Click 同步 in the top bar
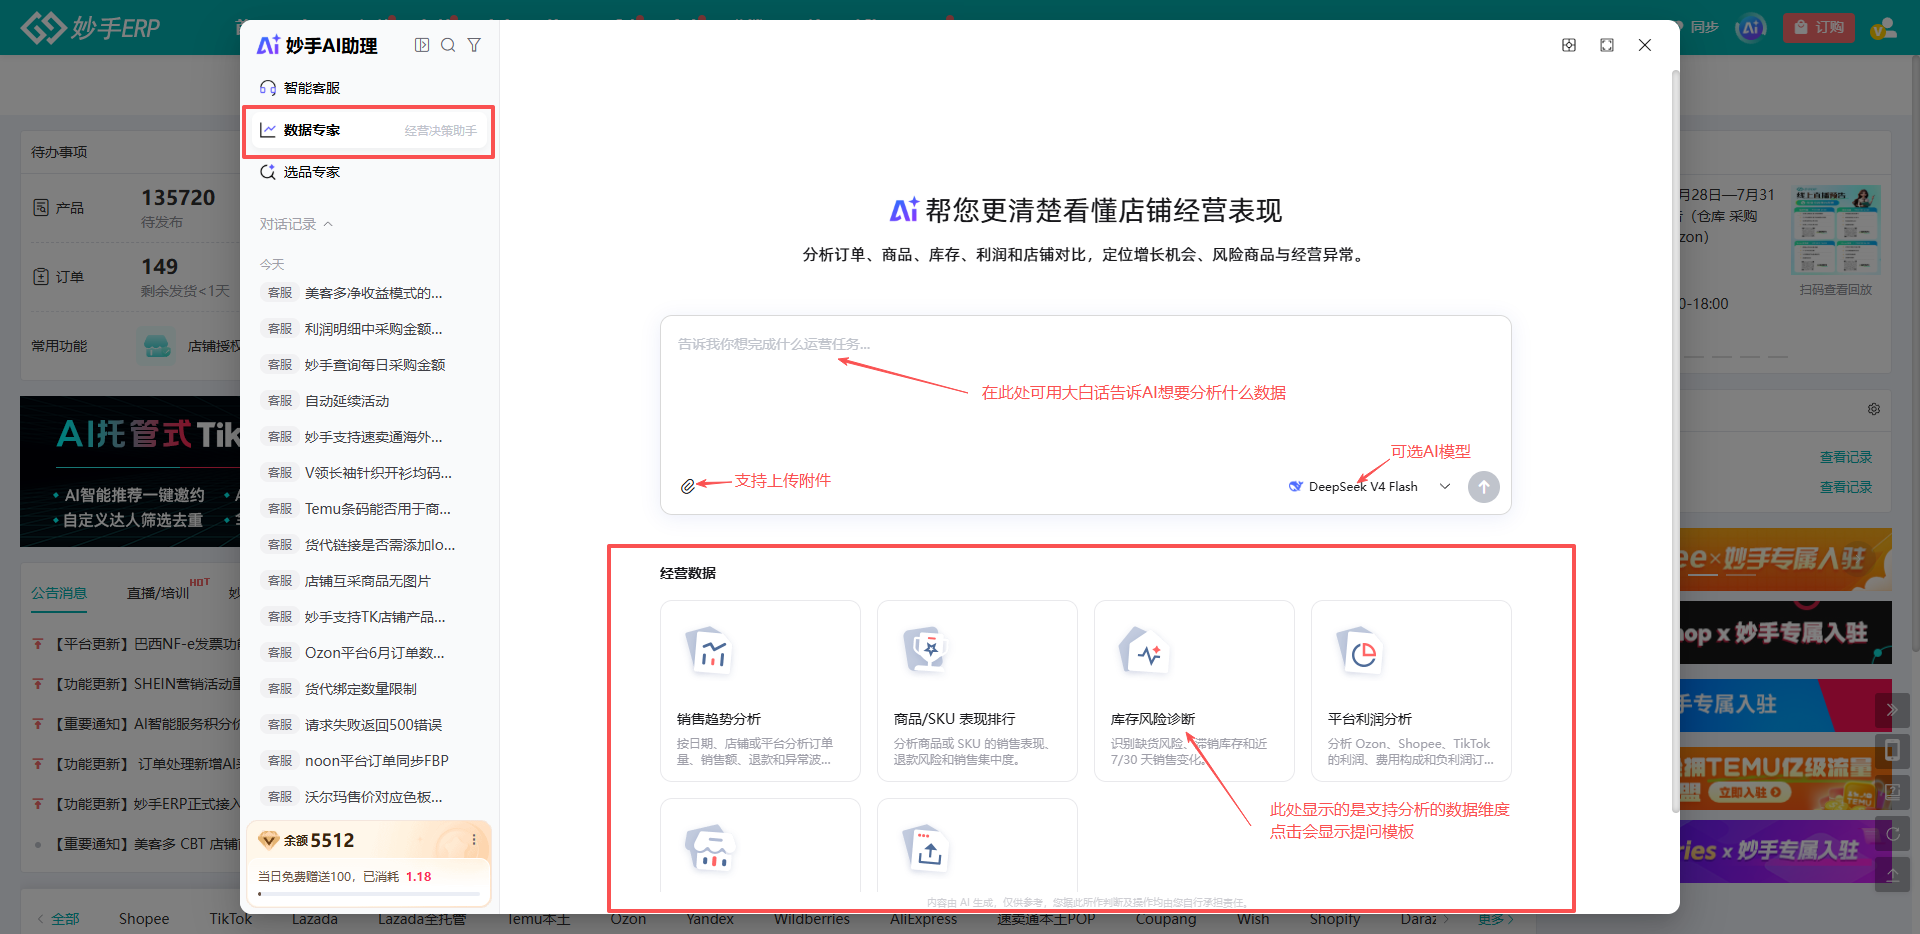The image size is (1920, 934). pyautogui.click(x=1704, y=27)
